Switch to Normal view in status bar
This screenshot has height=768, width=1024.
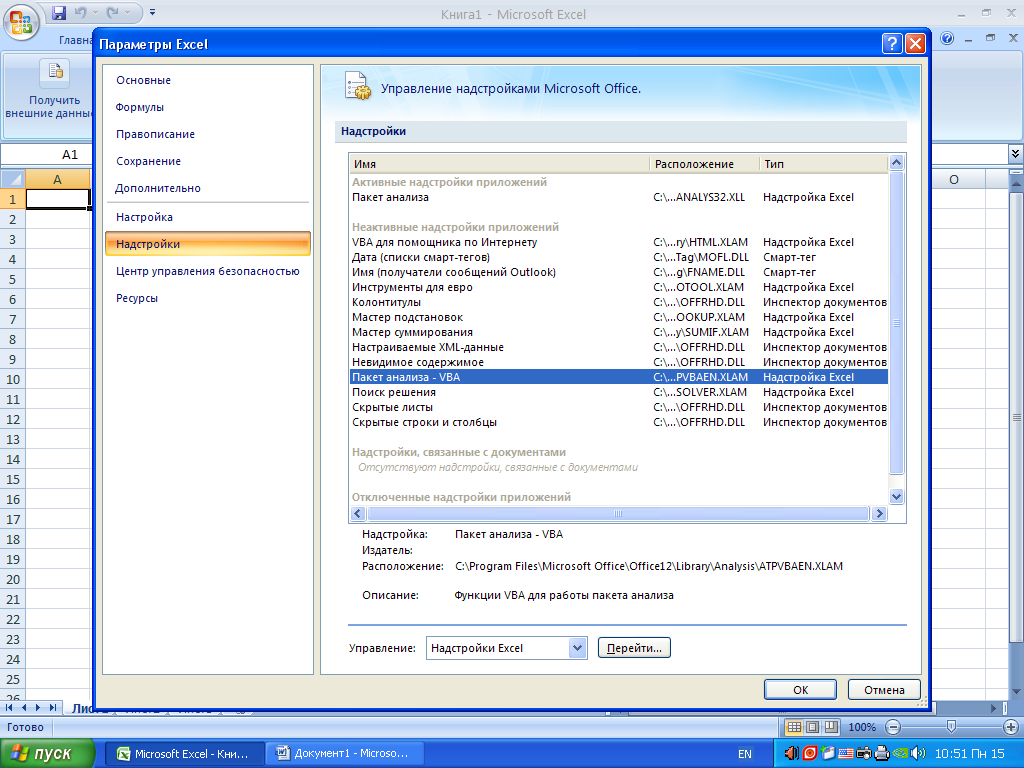793,727
